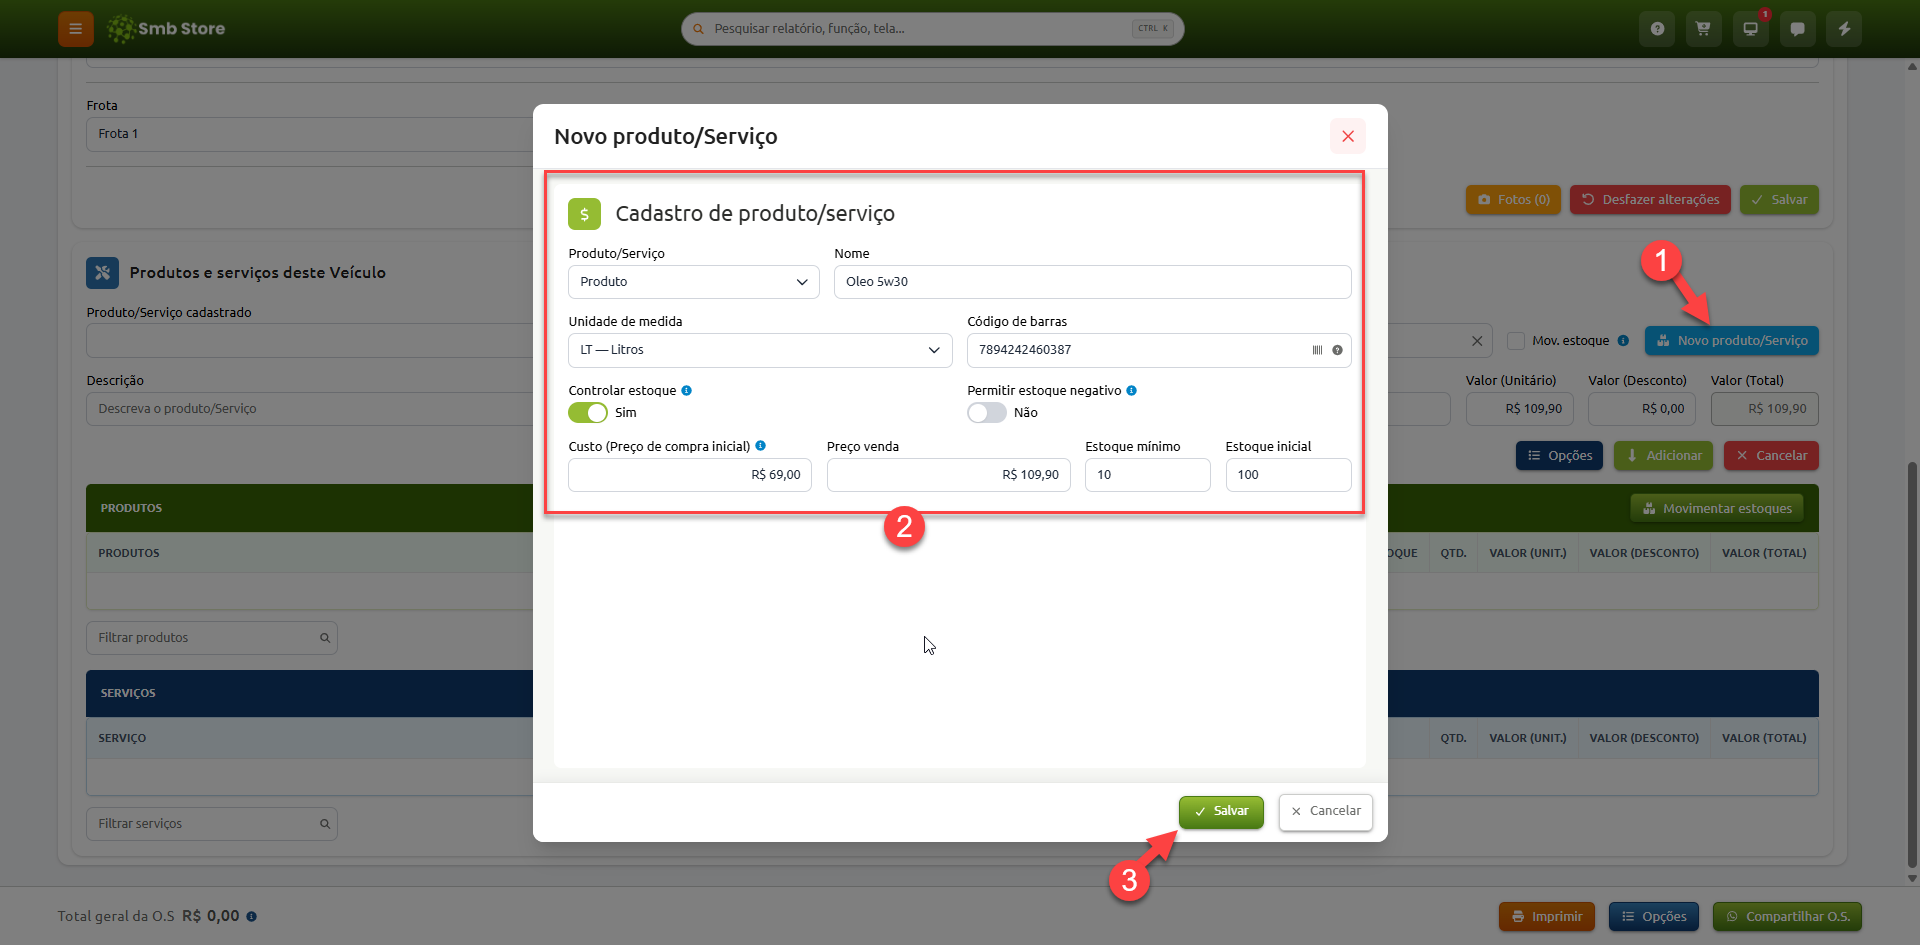Image resolution: width=1920 pixels, height=945 pixels.
Task: Click the Estoque mínimo field
Action: click(x=1147, y=475)
